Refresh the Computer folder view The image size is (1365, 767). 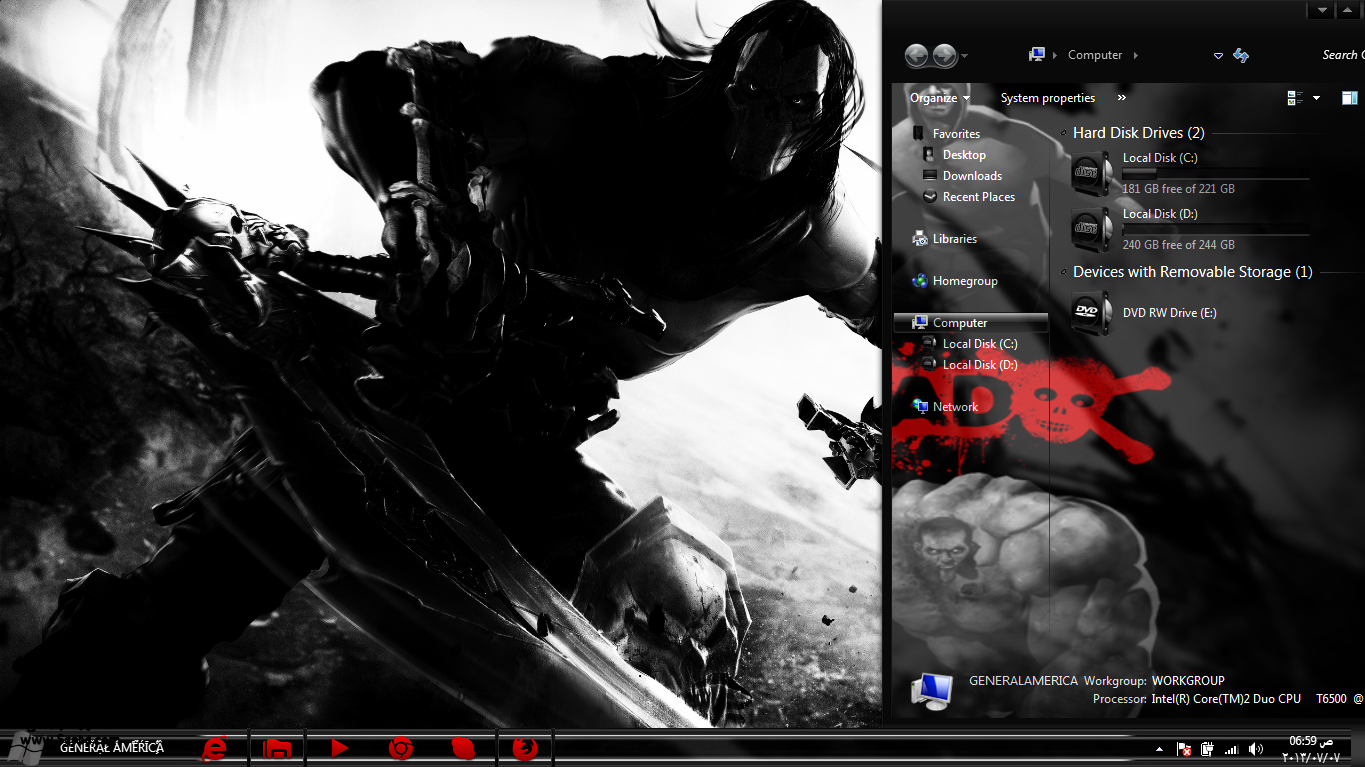[1241, 56]
